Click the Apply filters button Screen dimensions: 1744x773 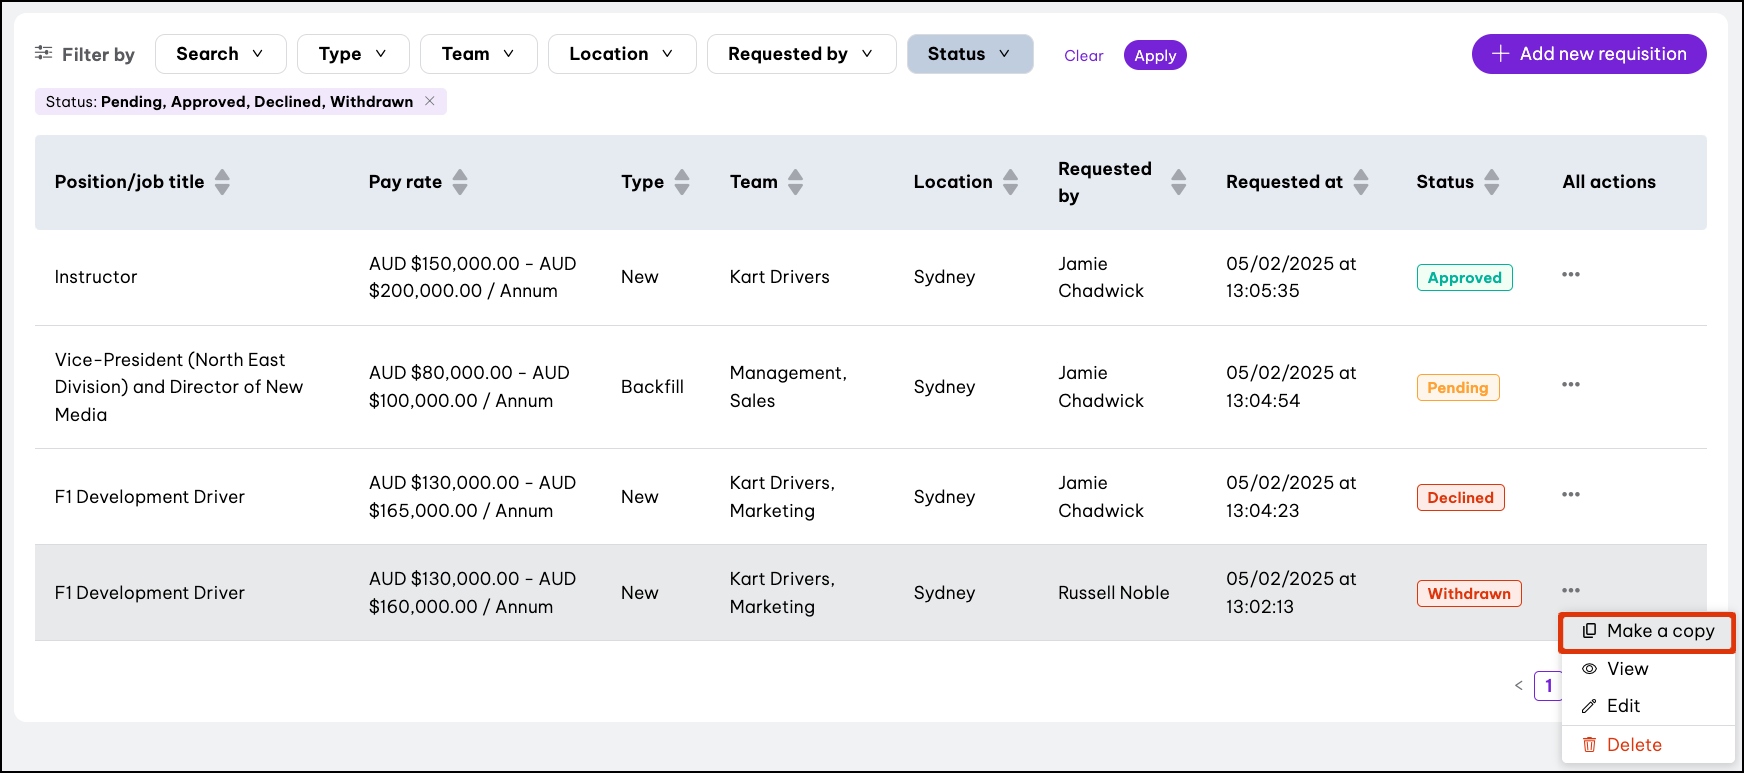[1155, 56]
